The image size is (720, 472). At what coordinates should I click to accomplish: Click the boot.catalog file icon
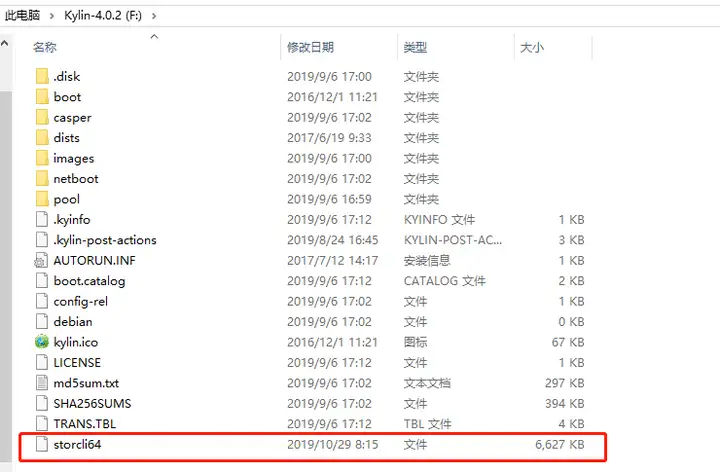(42, 281)
